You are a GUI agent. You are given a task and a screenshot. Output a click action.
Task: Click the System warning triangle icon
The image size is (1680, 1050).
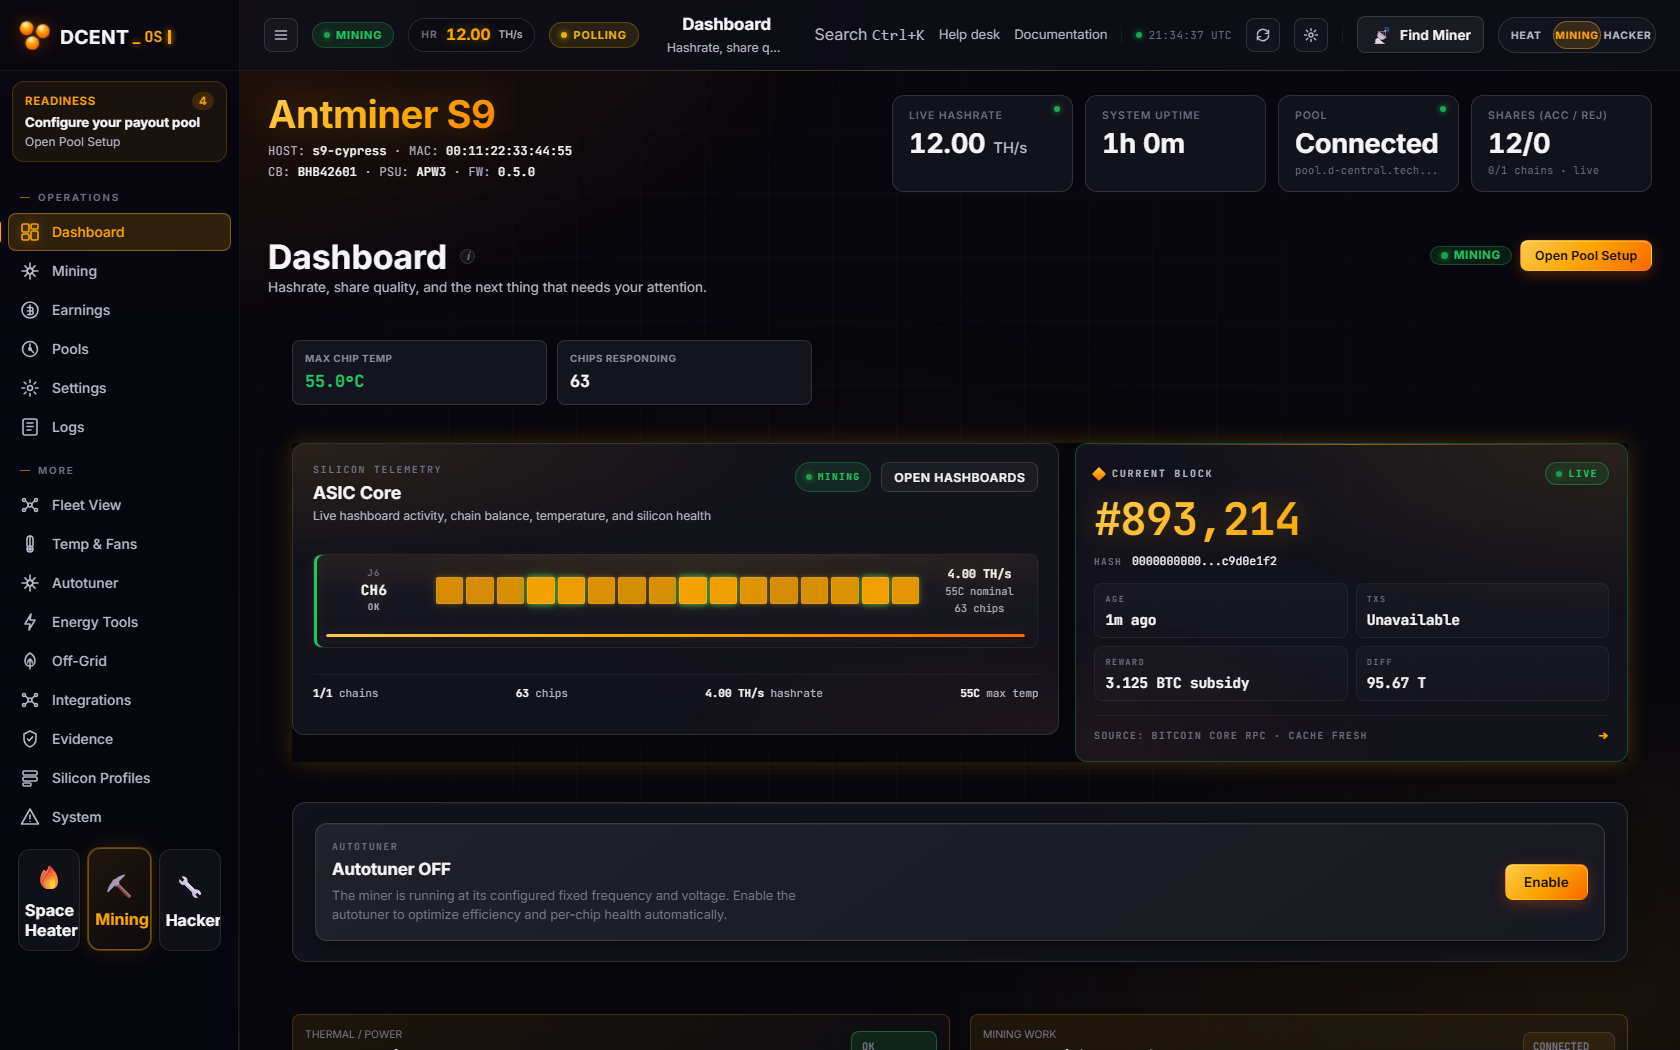pos(30,817)
